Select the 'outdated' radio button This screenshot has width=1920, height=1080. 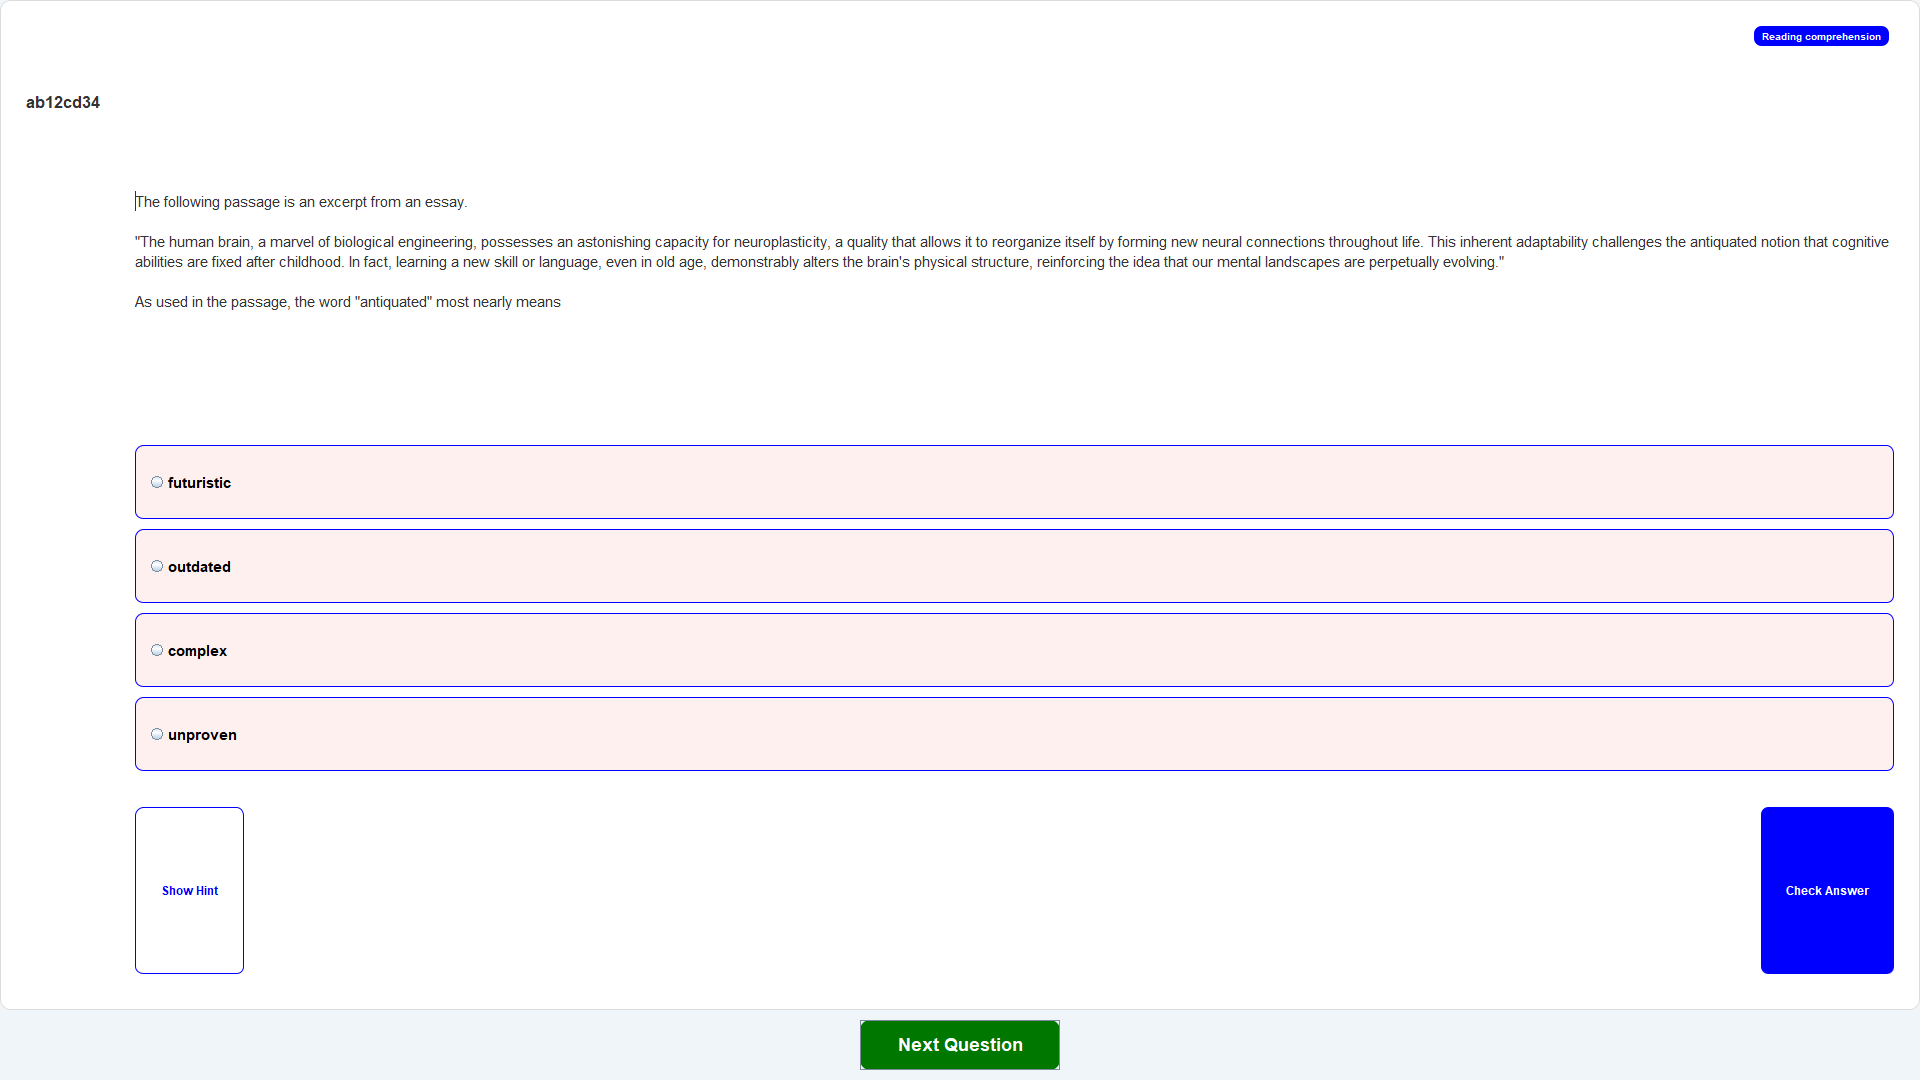point(157,566)
